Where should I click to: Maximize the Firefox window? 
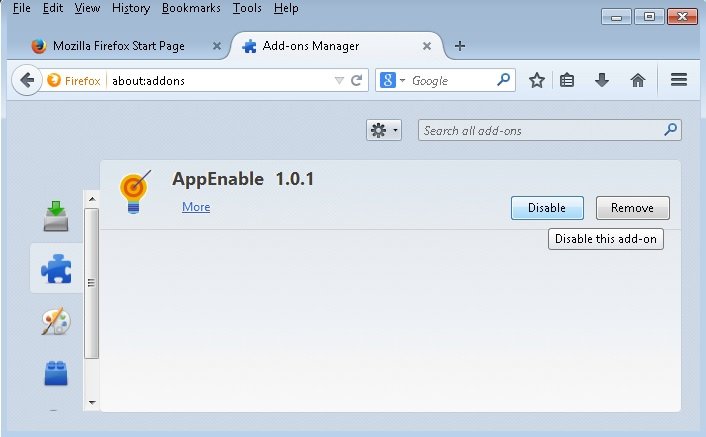point(649,17)
